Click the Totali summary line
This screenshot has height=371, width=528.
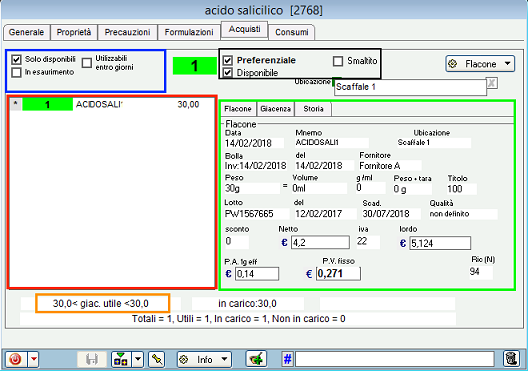click(x=238, y=319)
